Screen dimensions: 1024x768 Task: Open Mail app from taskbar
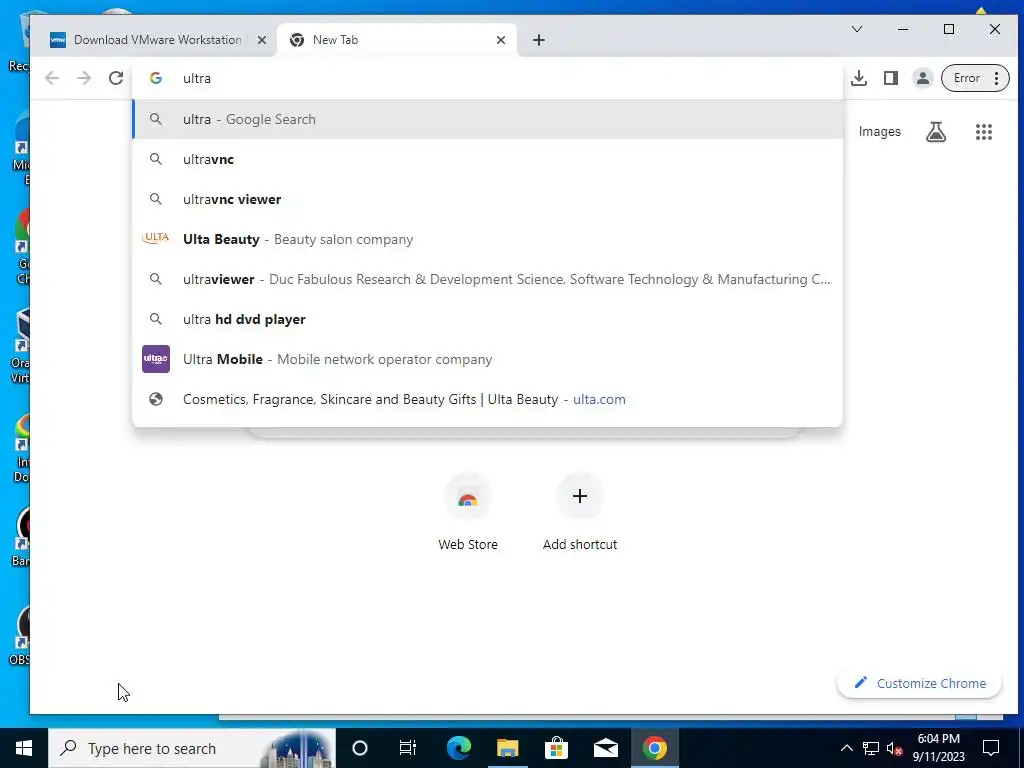pyautogui.click(x=605, y=748)
